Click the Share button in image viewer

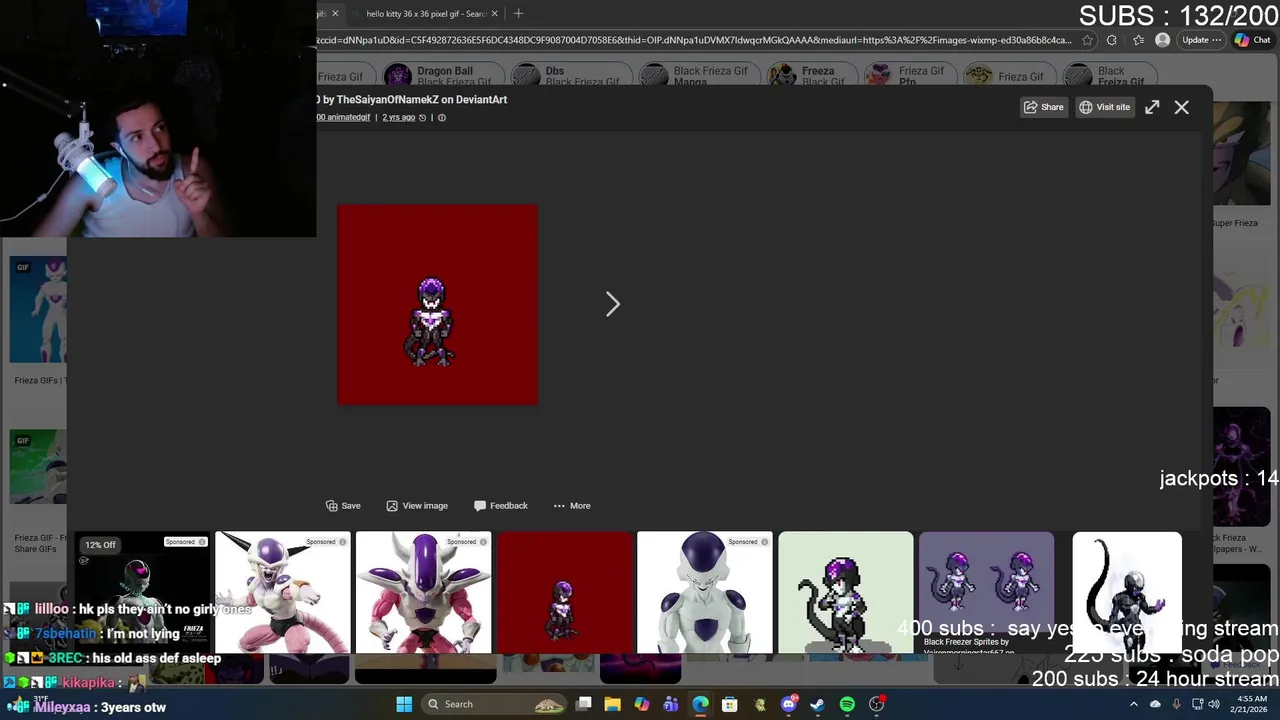coord(1043,107)
